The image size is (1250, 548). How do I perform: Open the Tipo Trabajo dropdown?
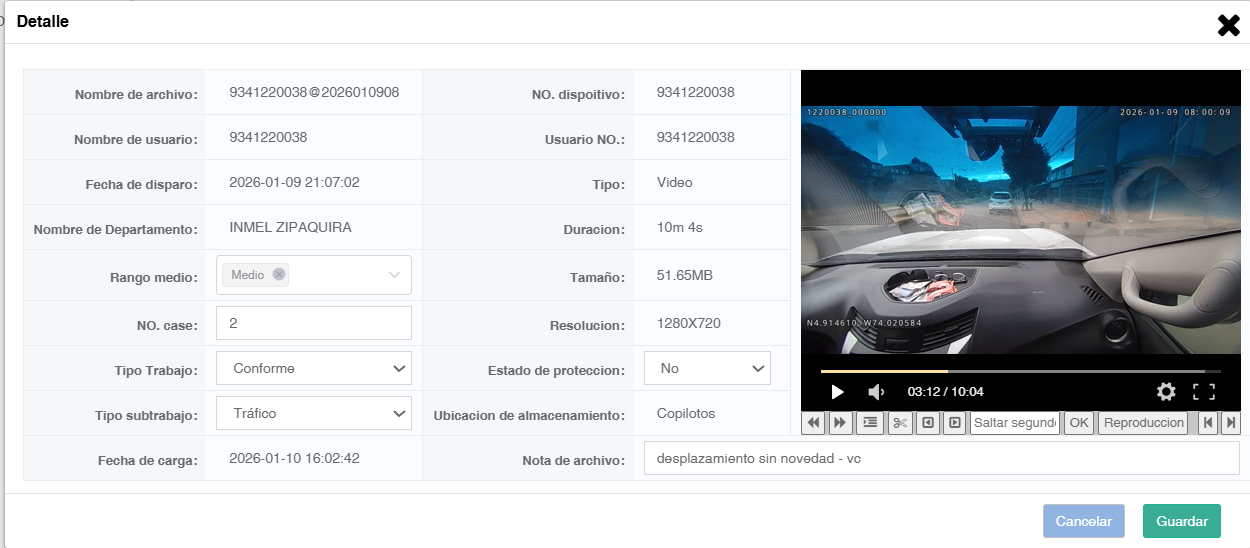click(x=314, y=368)
